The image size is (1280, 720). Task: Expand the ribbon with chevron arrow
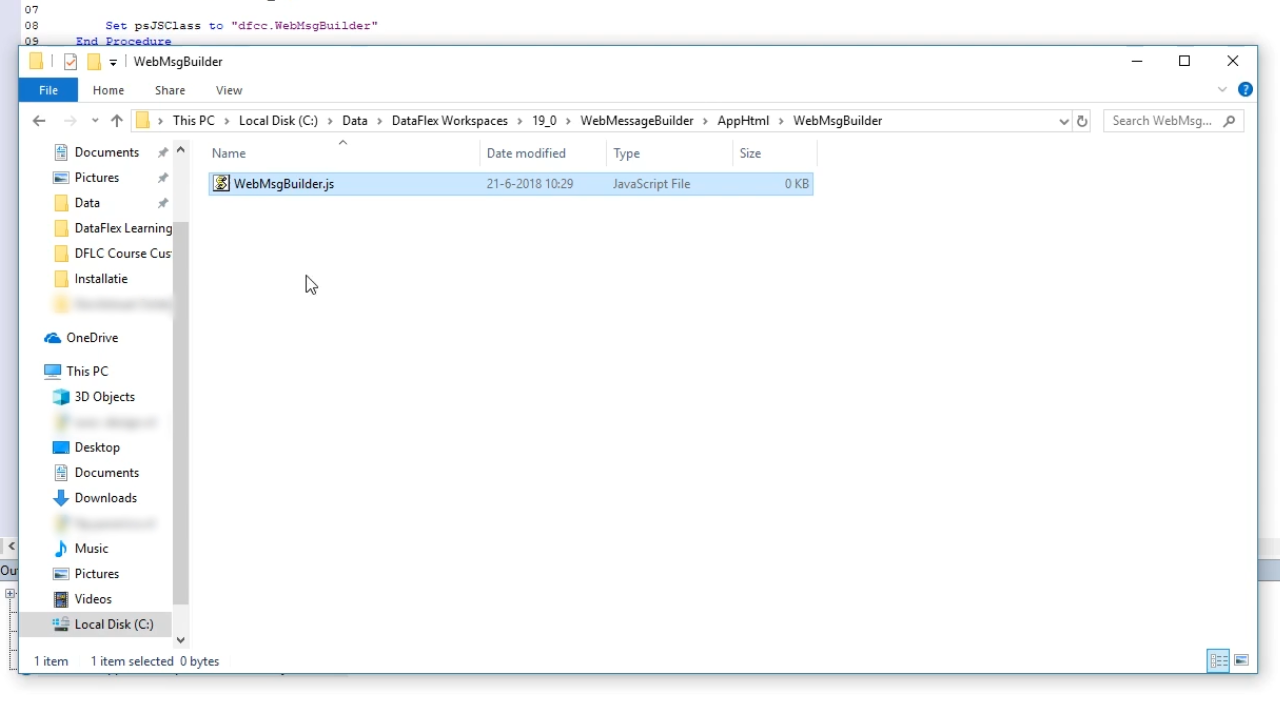click(x=1222, y=90)
